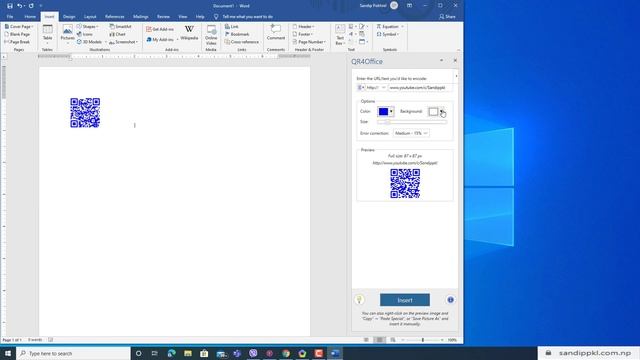Open the Page Number dropdown
The image size is (640, 360).
click(309, 42)
